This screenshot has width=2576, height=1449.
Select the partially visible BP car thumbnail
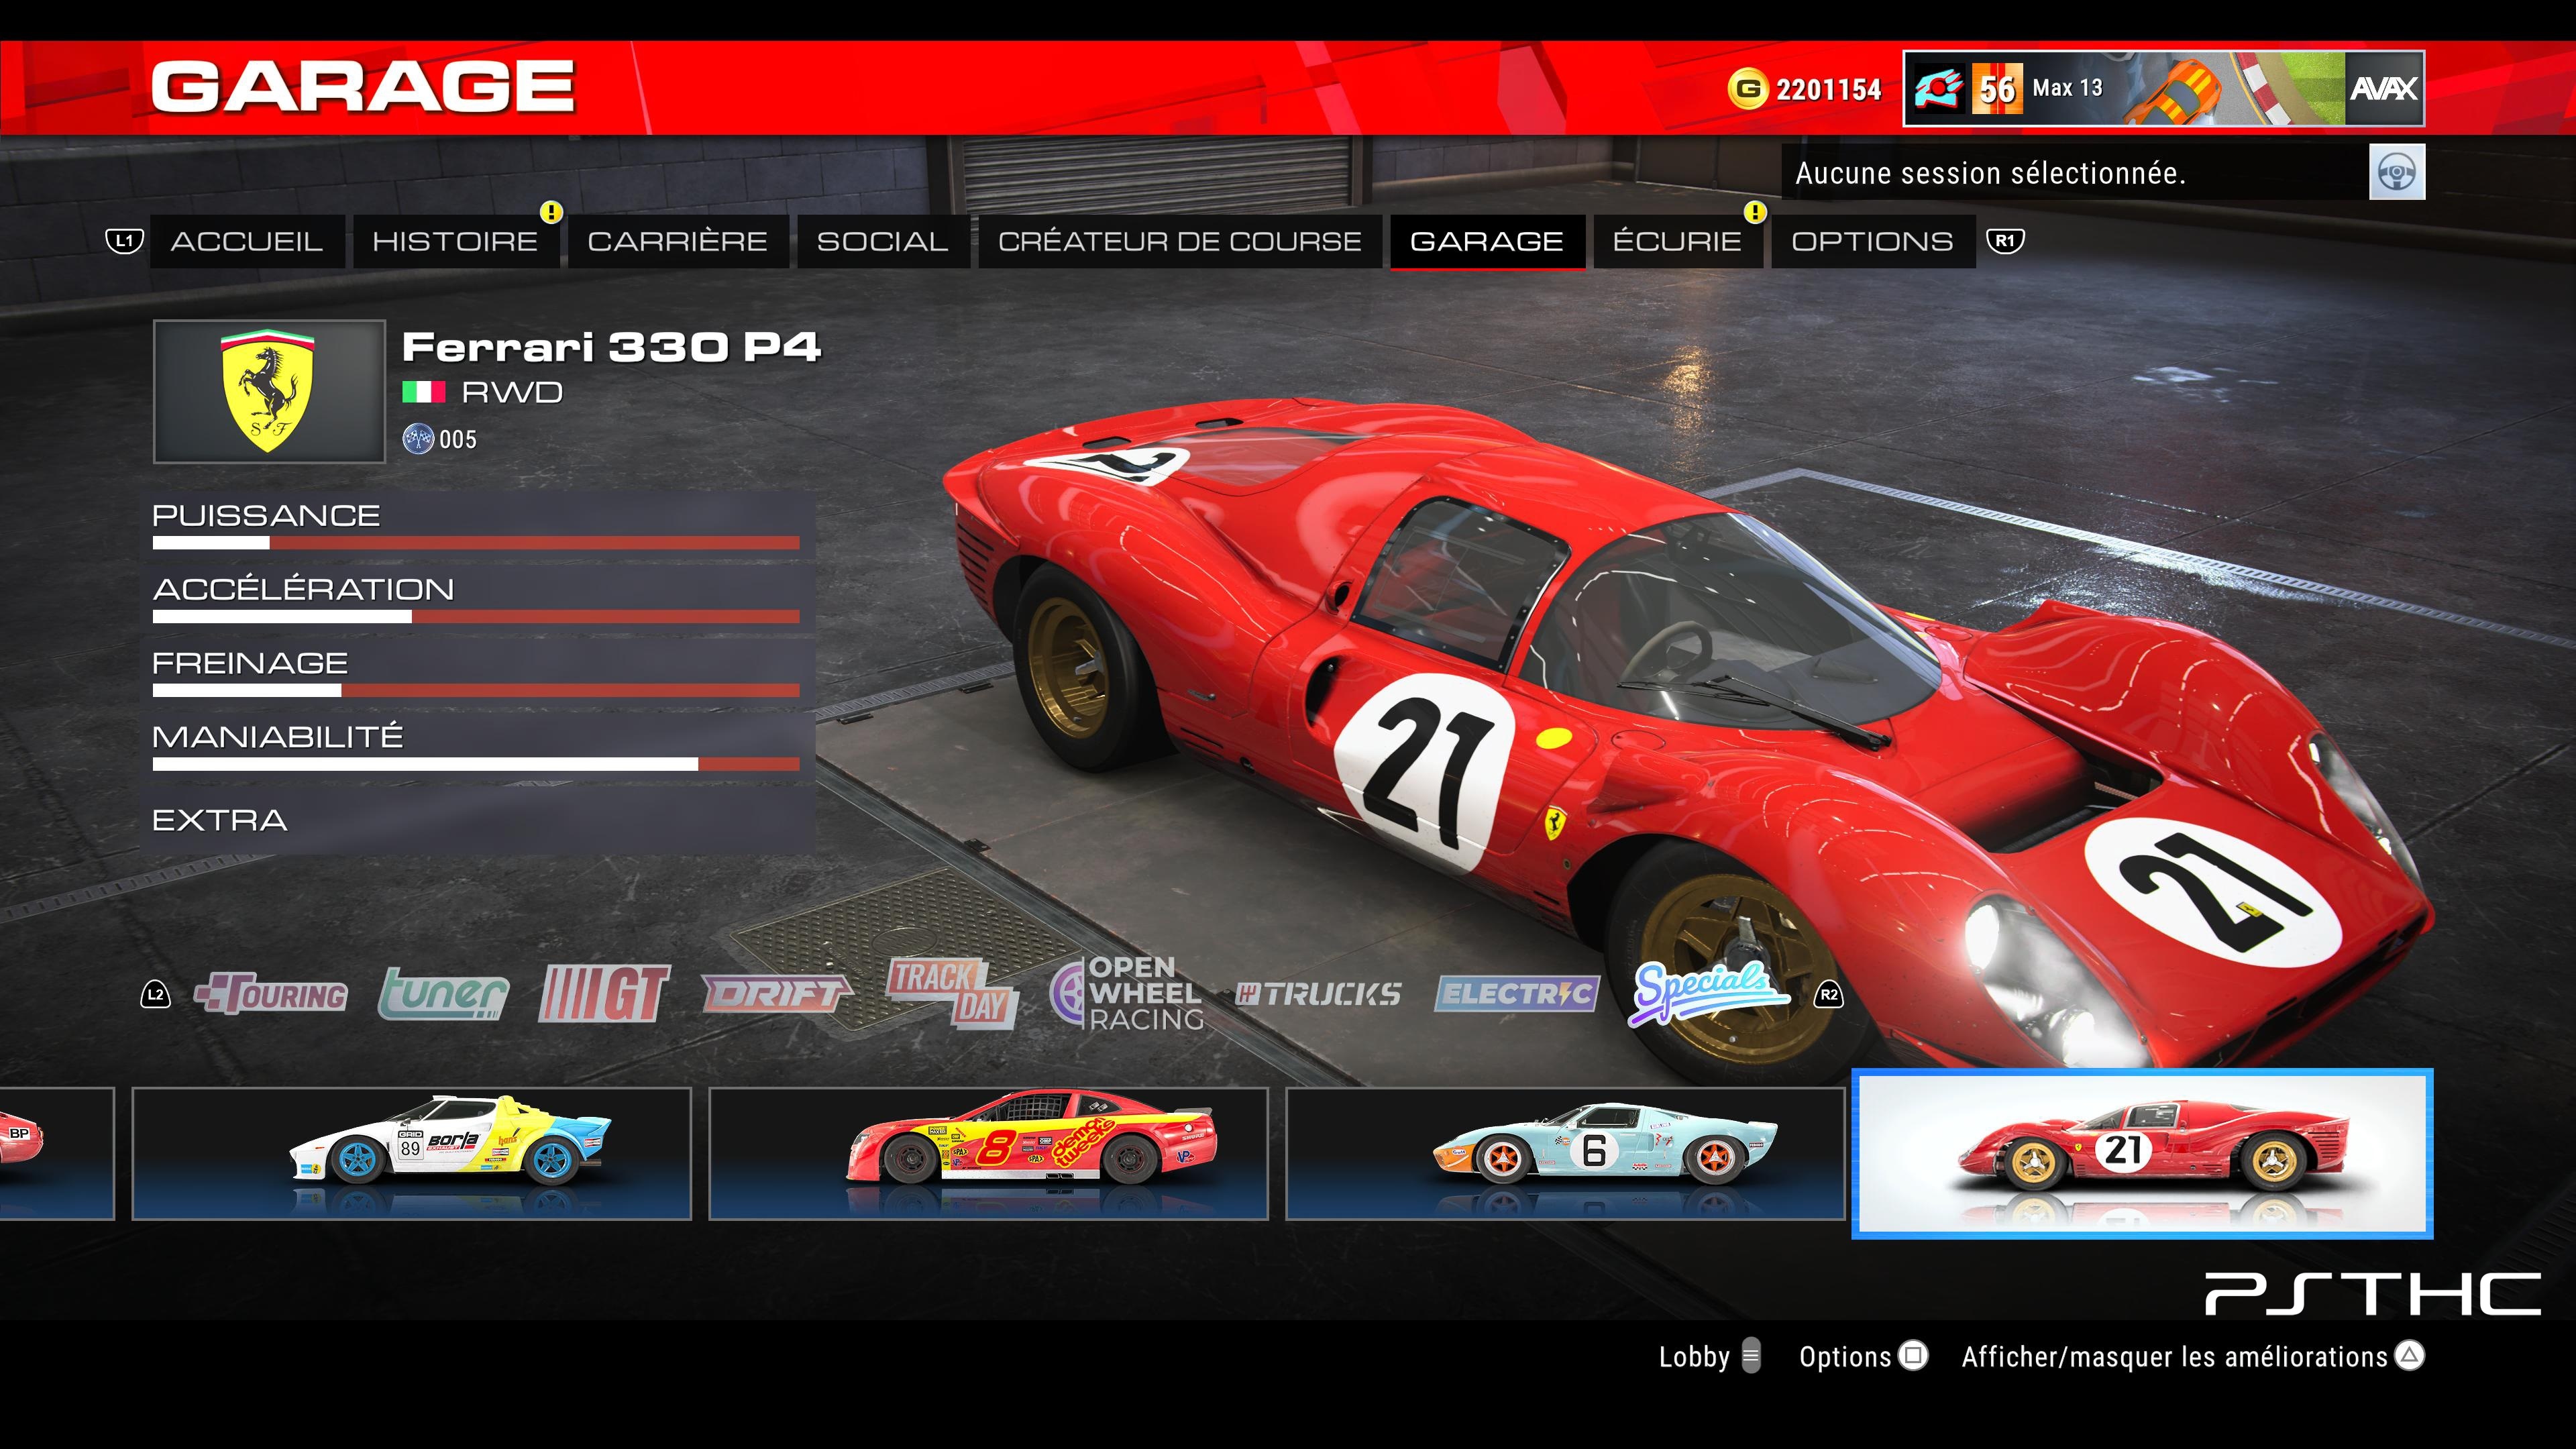pos(57,1154)
